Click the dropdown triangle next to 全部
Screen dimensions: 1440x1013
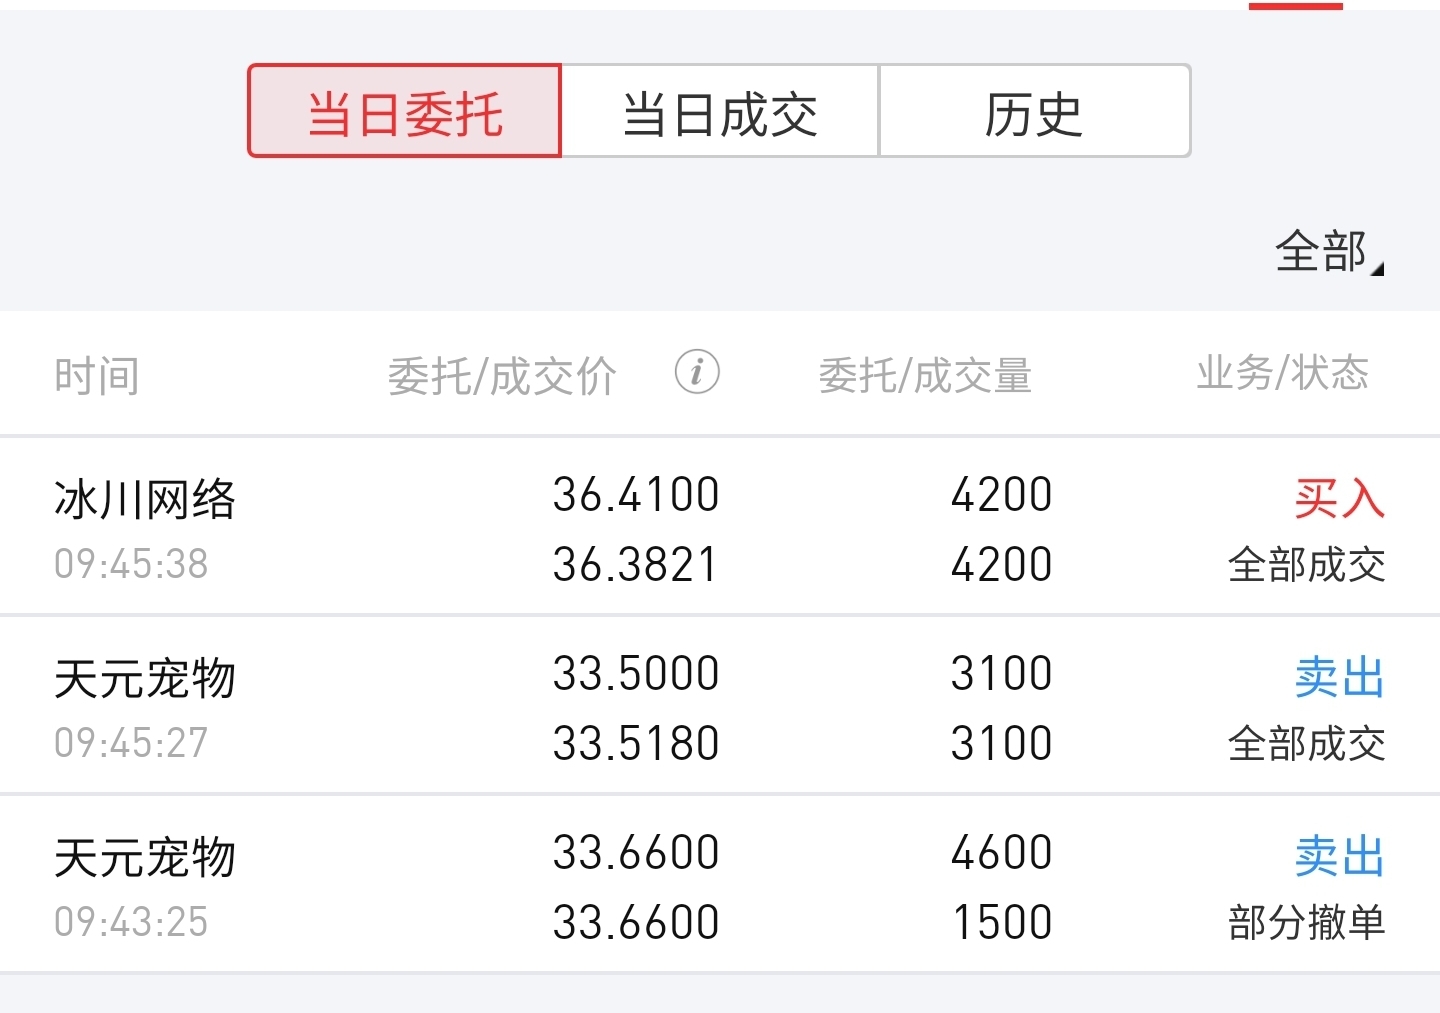pyautogui.click(x=1377, y=268)
